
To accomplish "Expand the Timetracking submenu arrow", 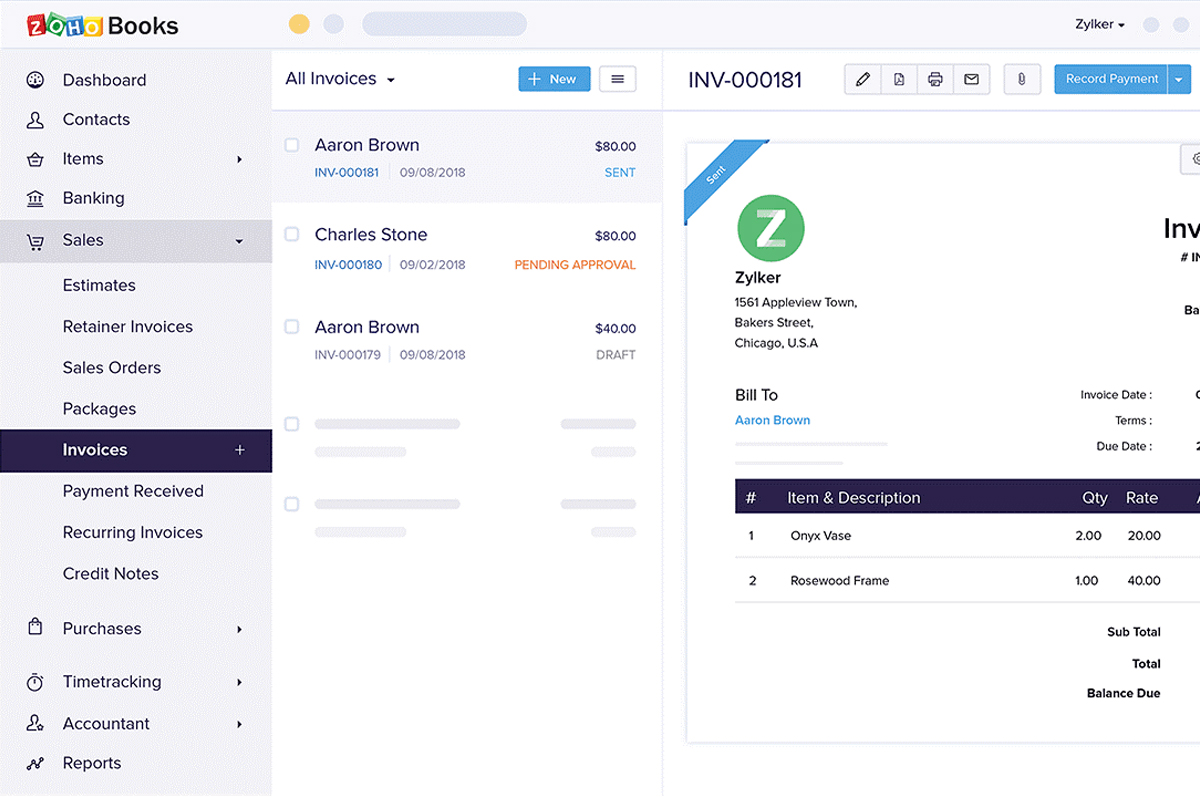I will [239, 682].
